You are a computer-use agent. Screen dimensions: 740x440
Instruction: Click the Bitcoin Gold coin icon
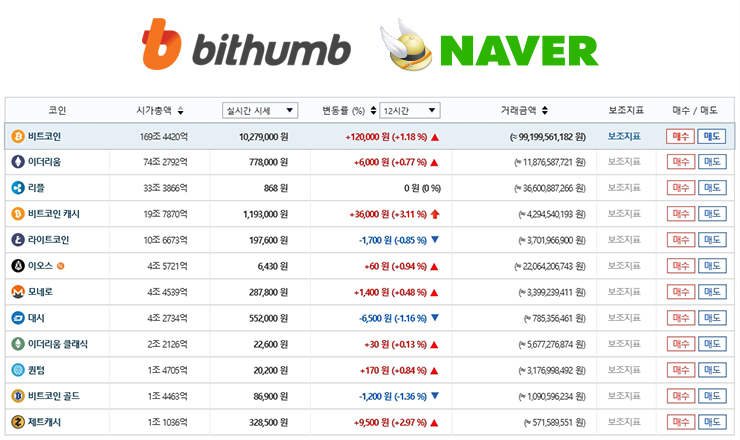pos(18,396)
